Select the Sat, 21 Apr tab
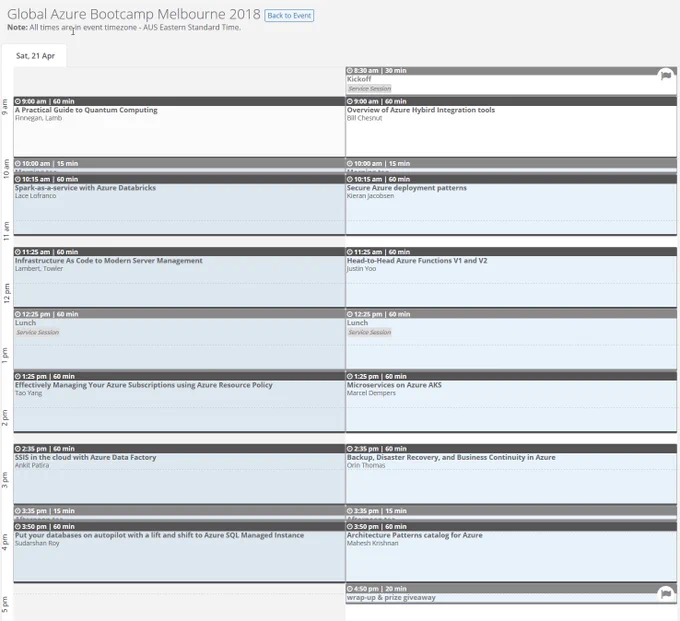Image resolution: width=680 pixels, height=621 pixels. pyautogui.click(x=35, y=56)
